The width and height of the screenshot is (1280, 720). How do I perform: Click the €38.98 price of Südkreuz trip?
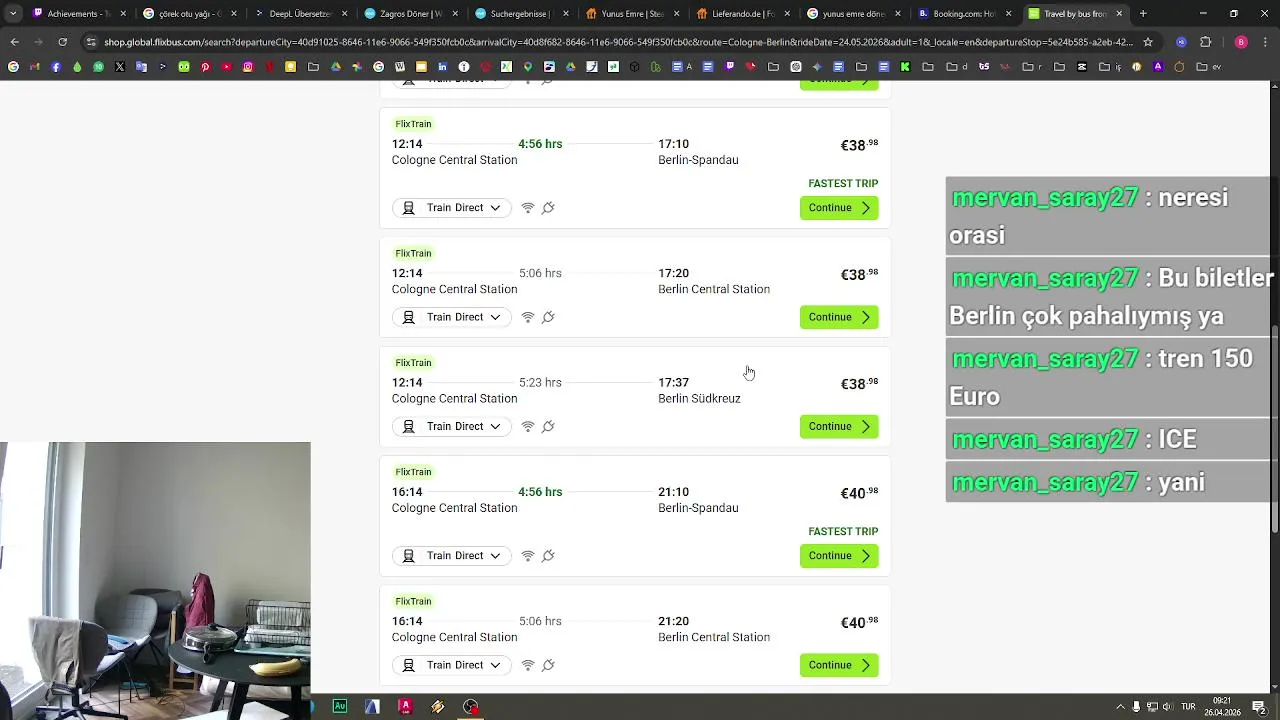859,384
